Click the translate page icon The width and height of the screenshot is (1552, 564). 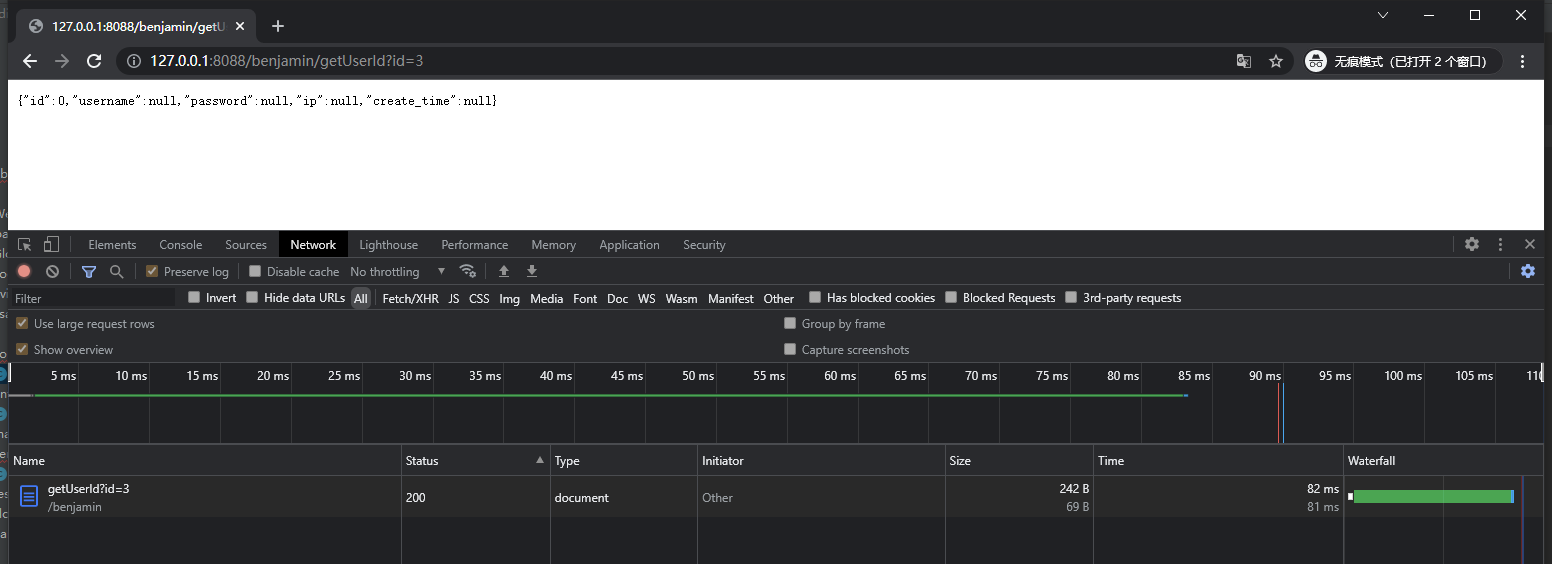point(1244,61)
